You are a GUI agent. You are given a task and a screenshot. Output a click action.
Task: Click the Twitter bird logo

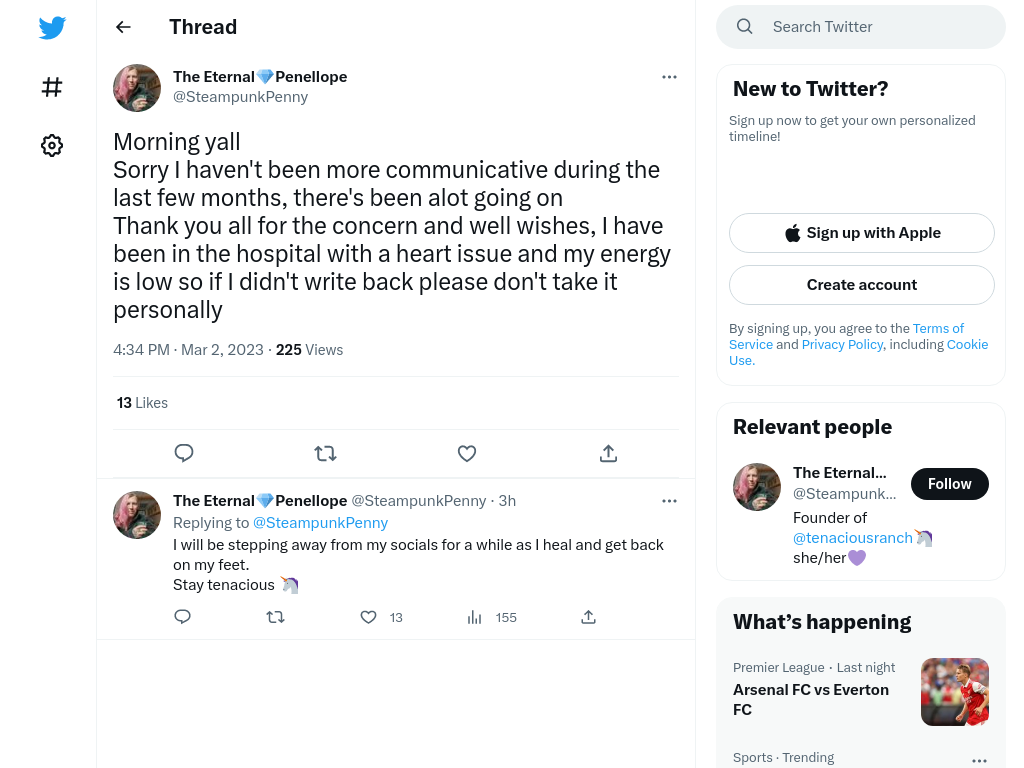coord(52,27)
